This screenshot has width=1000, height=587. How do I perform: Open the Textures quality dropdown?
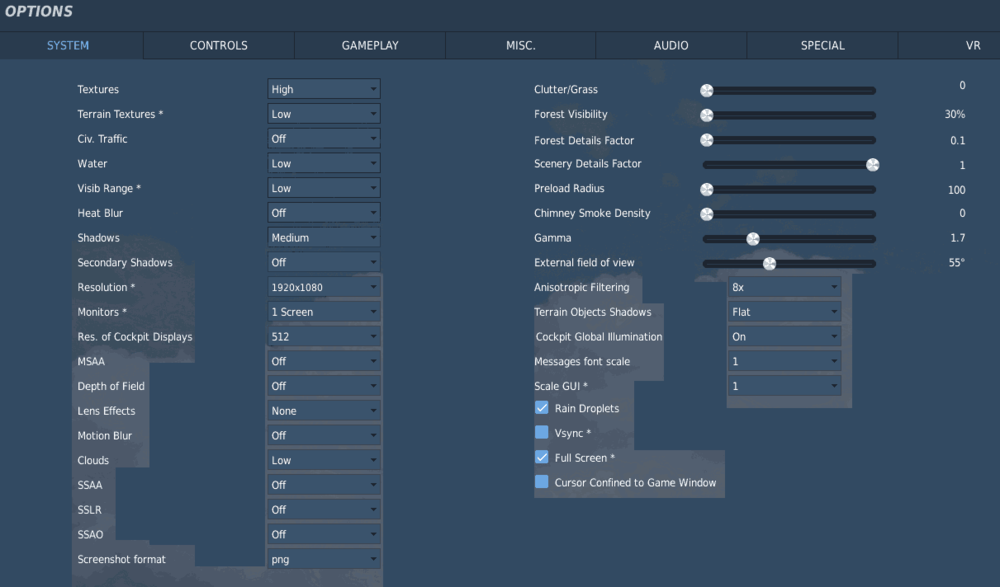click(323, 88)
